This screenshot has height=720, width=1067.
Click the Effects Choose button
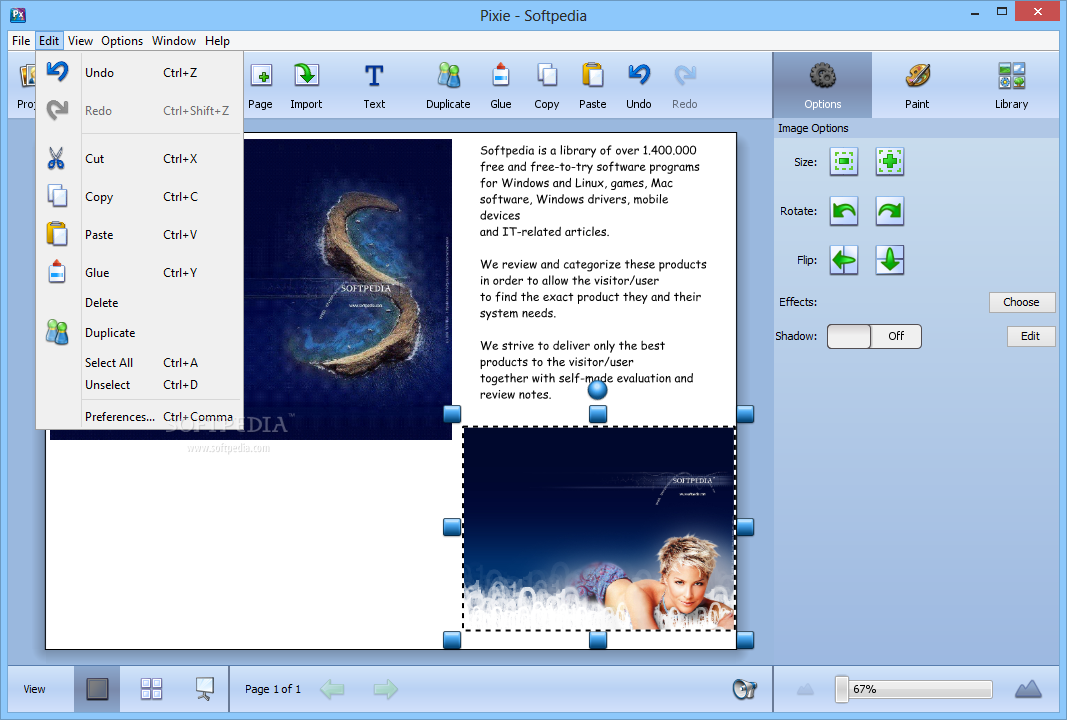(1021, 302)
